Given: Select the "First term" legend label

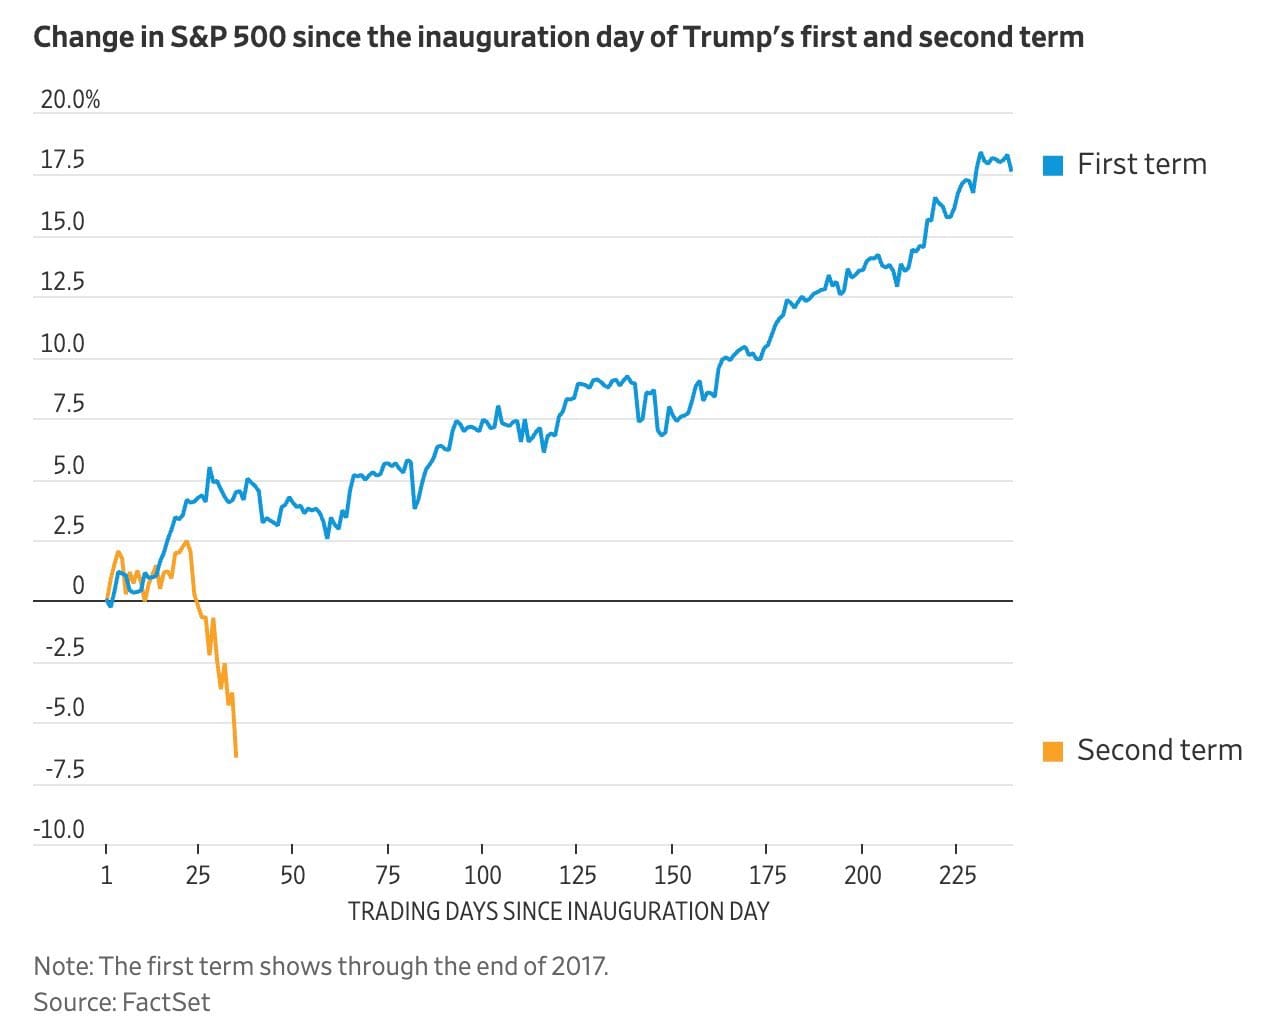Looking at the screenshot, I should [x=1141, y=164].
